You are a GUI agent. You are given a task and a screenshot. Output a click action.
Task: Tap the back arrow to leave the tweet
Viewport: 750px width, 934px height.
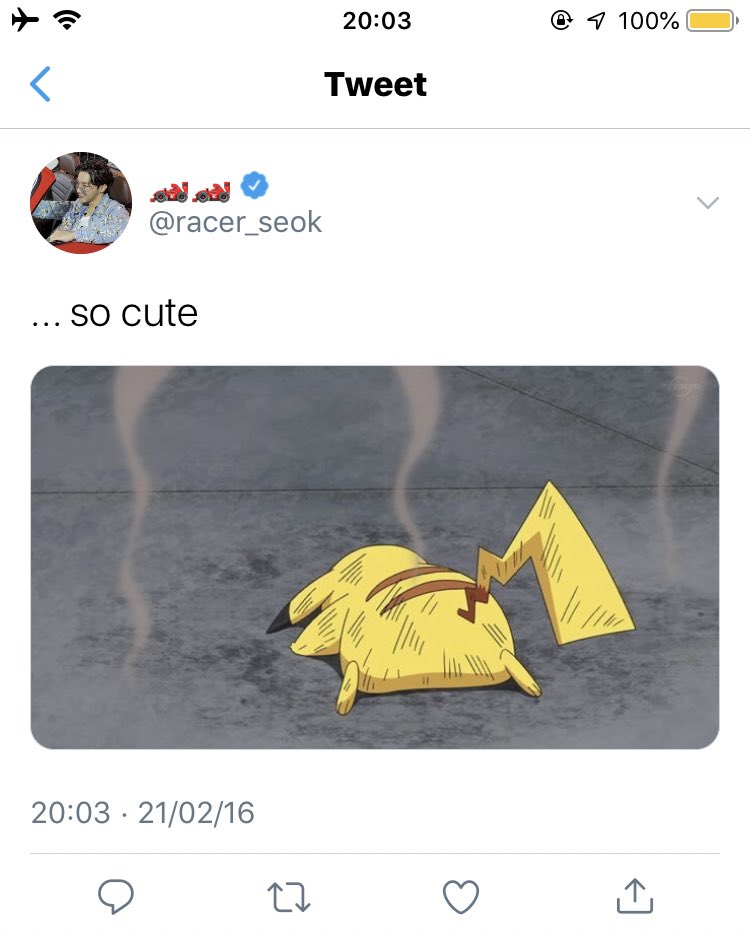pos(40,84)
